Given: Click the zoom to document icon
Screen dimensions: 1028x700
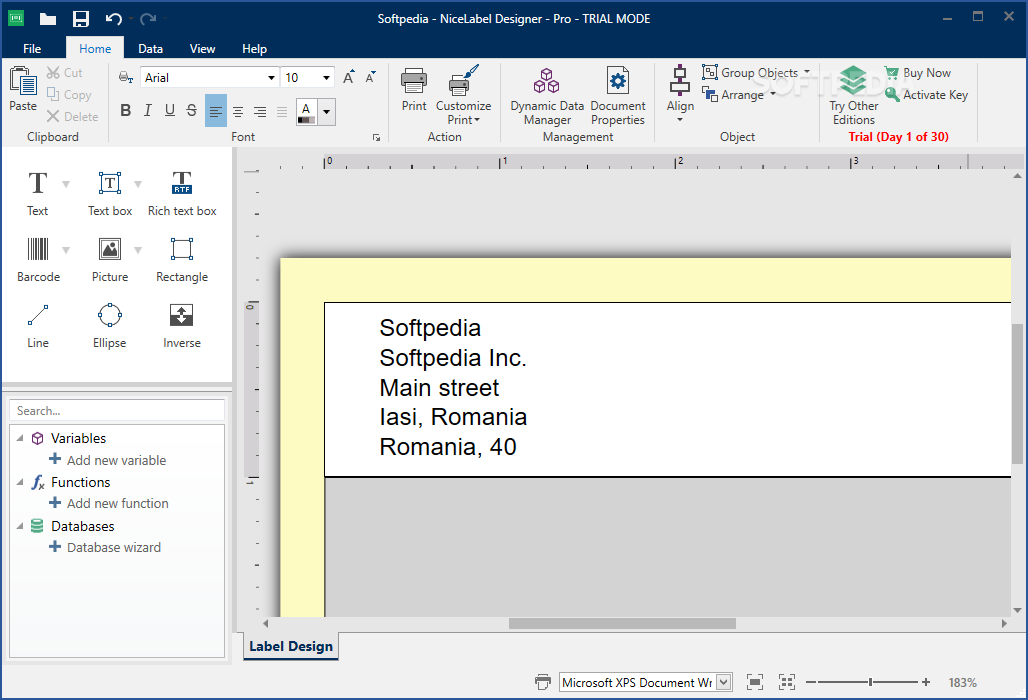Looking at the screenshot, I should coord(755,682).
